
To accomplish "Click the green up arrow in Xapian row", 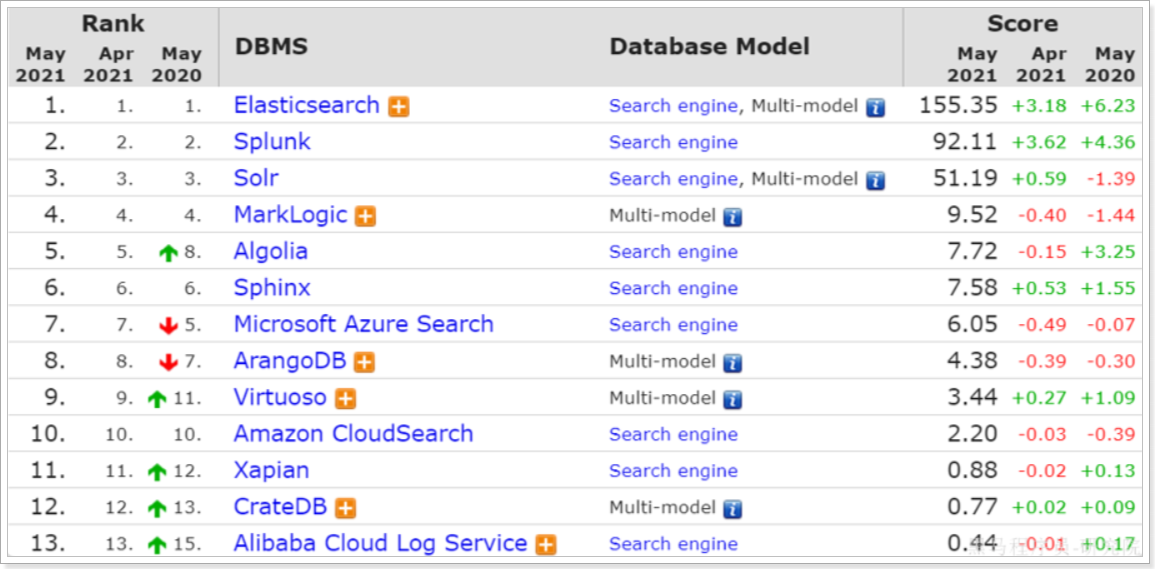I will coord(157,472).
